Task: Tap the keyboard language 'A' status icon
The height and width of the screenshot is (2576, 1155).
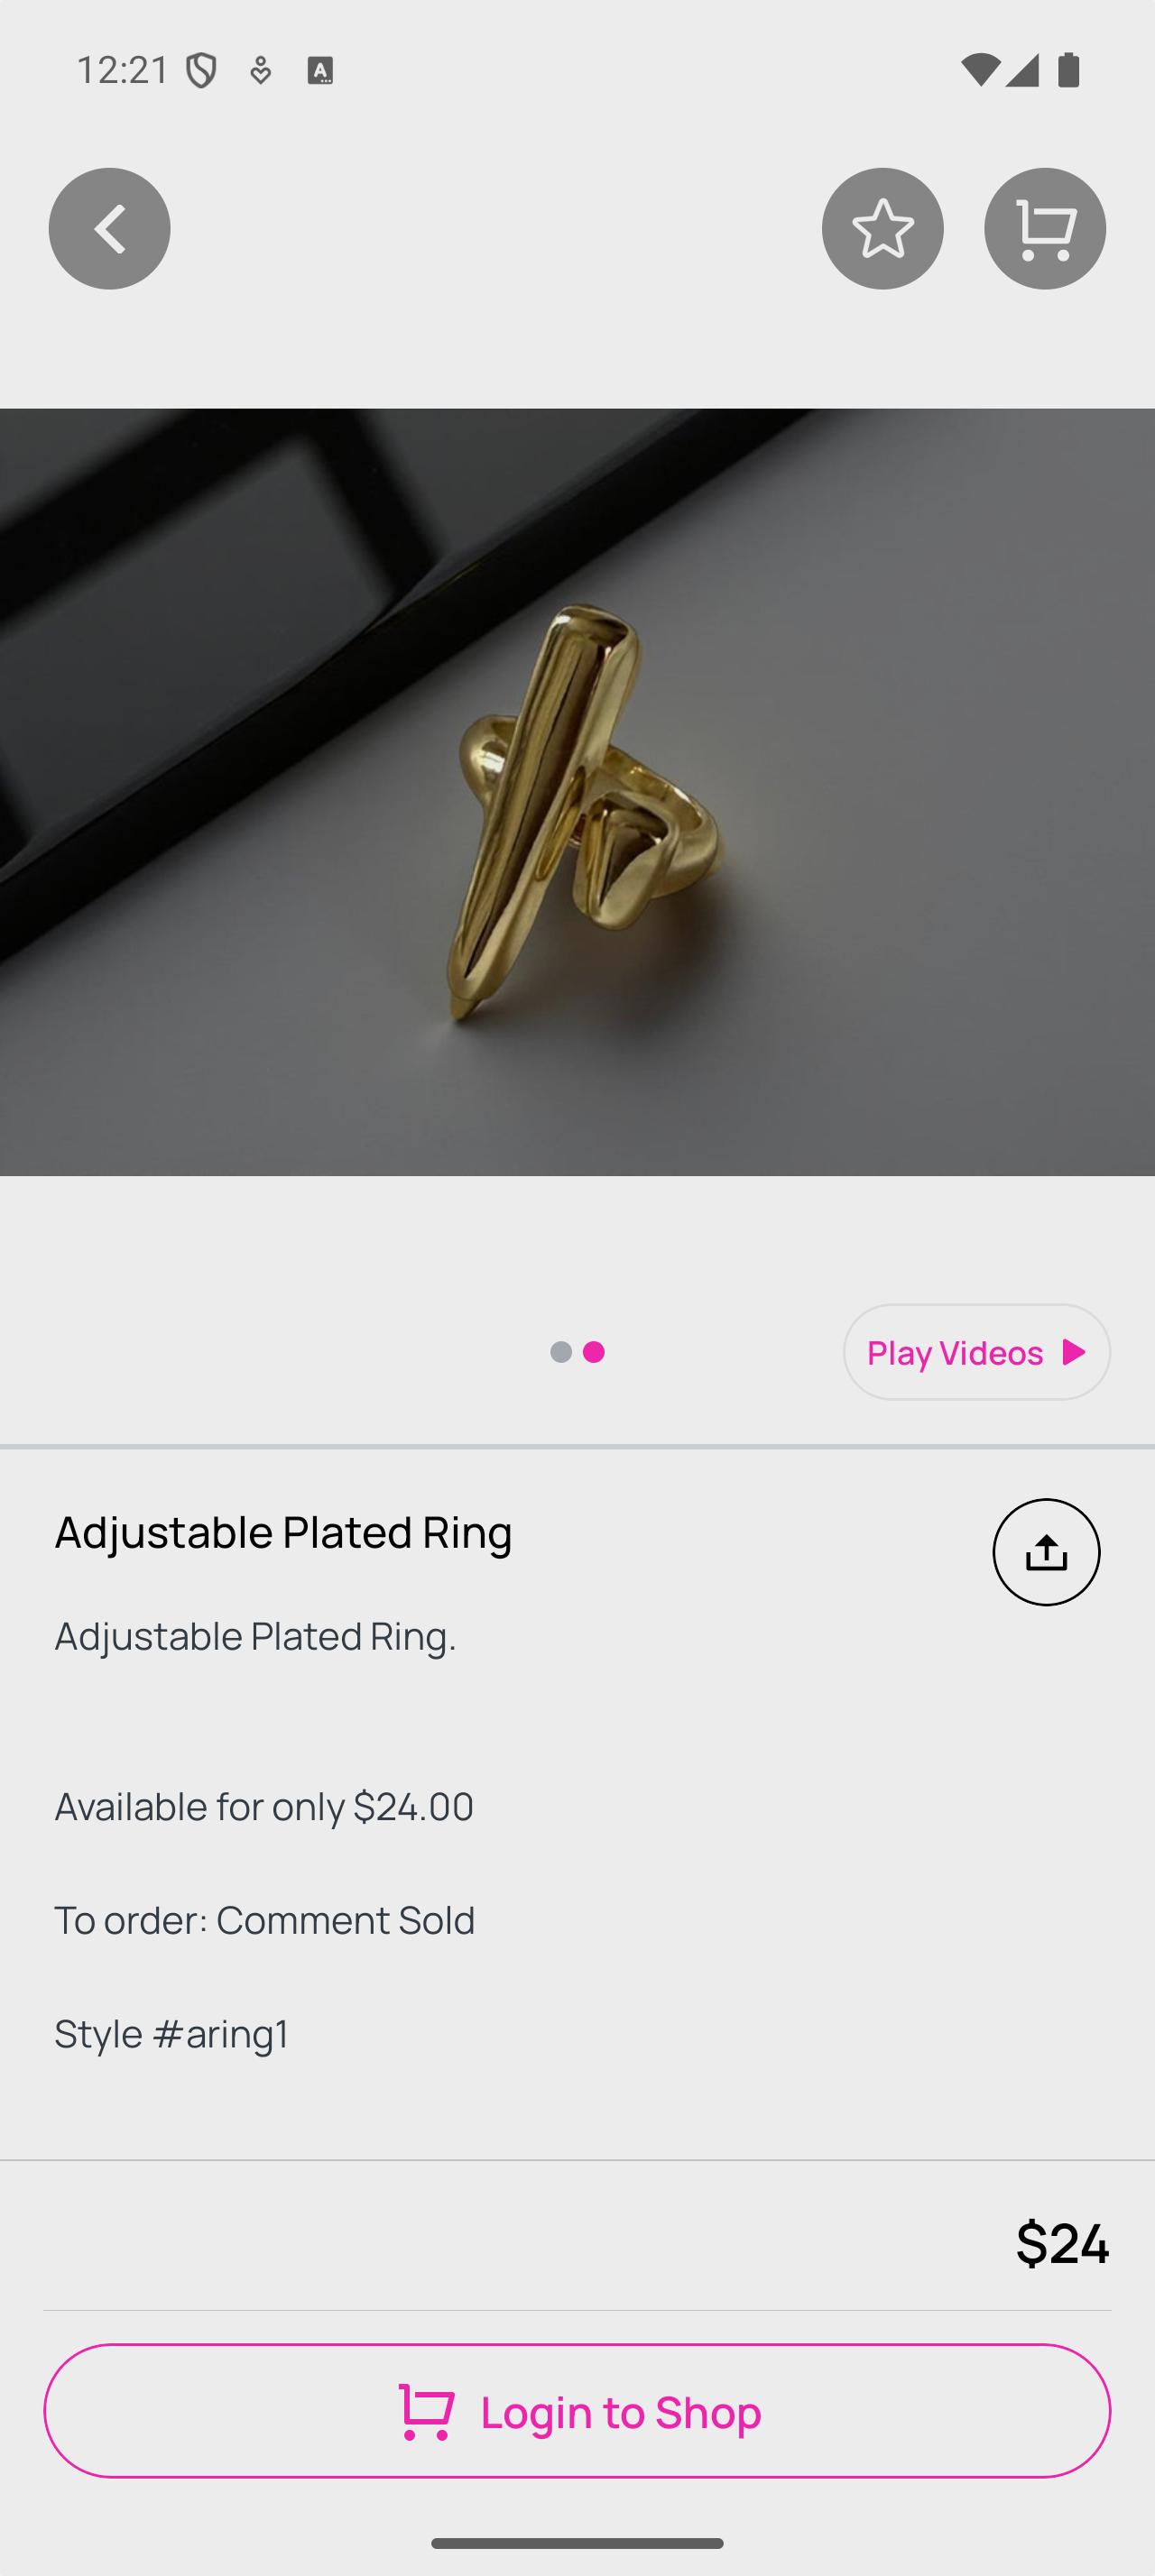Action: (x=320, y=71)
